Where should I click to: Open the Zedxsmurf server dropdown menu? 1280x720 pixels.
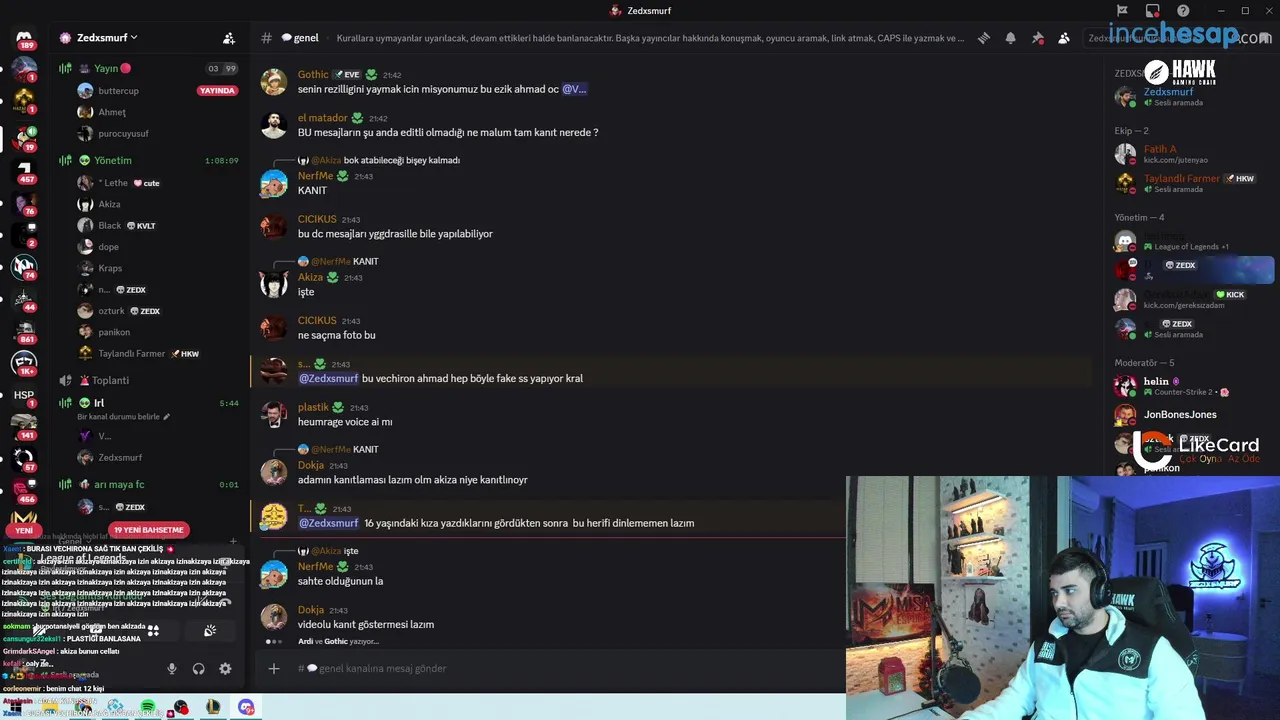coord(100,38)
